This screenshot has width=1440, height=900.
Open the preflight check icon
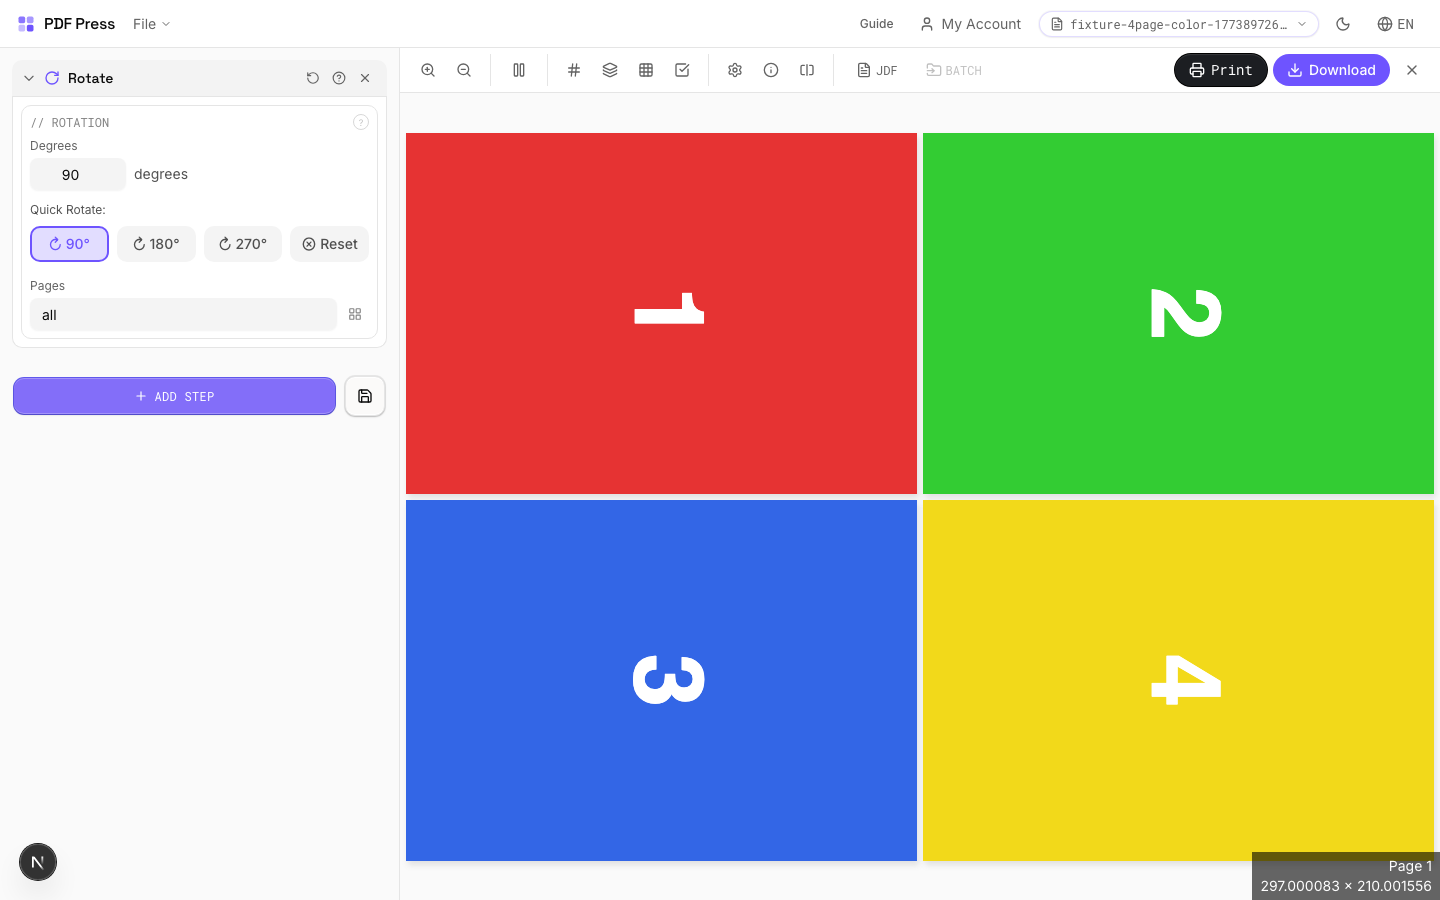tap(682, 70)
